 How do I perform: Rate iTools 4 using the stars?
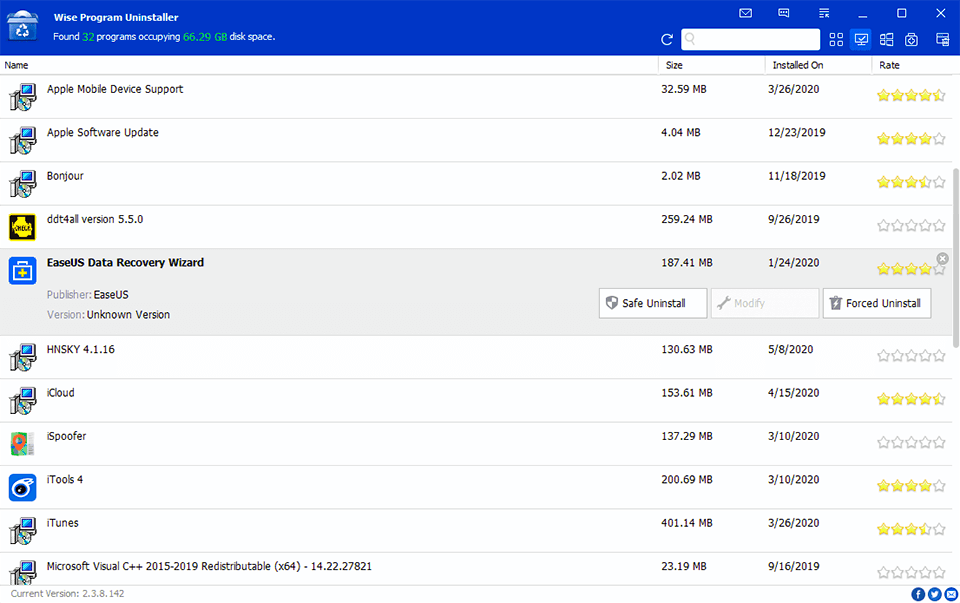pos(911,486)
